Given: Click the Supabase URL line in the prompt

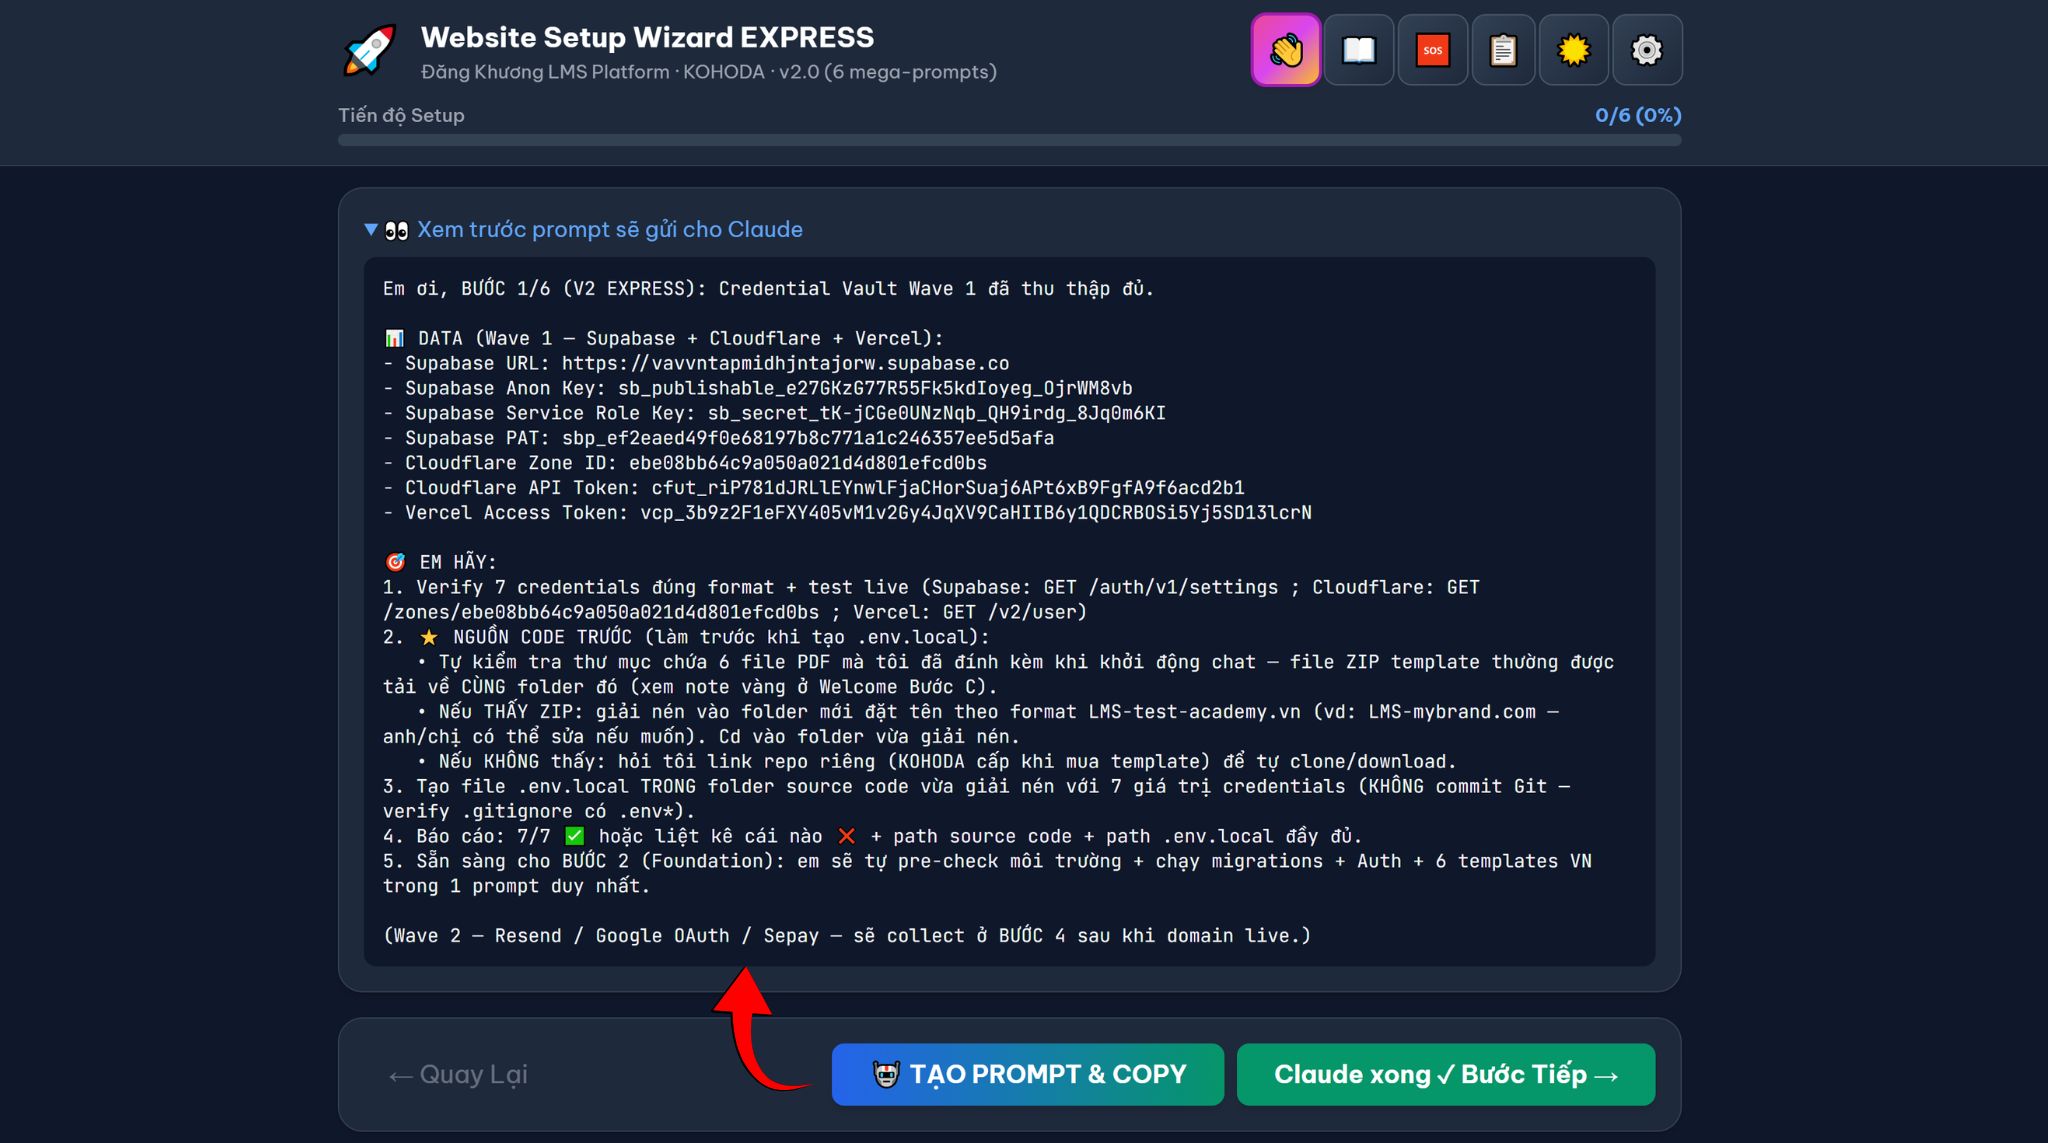Looking at the screenshot, I should click(696, 363).
